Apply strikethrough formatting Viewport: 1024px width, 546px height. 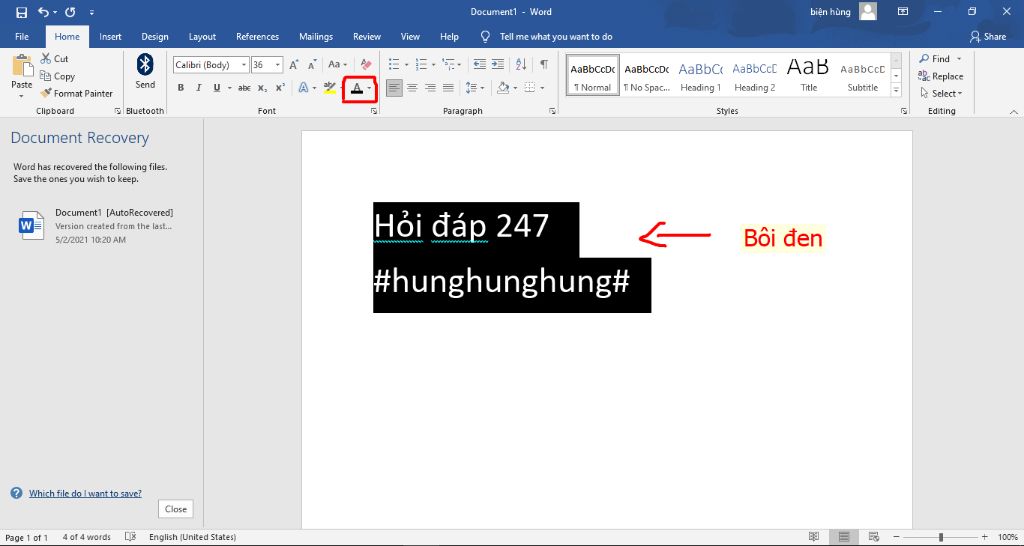pyautogui.click(x=244, y=88)
